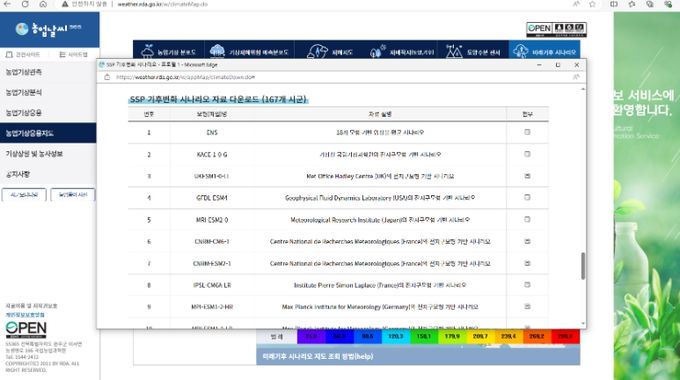
Task: Toggle the MRI ESM2 0 checkbox
Action: [527, 219]
